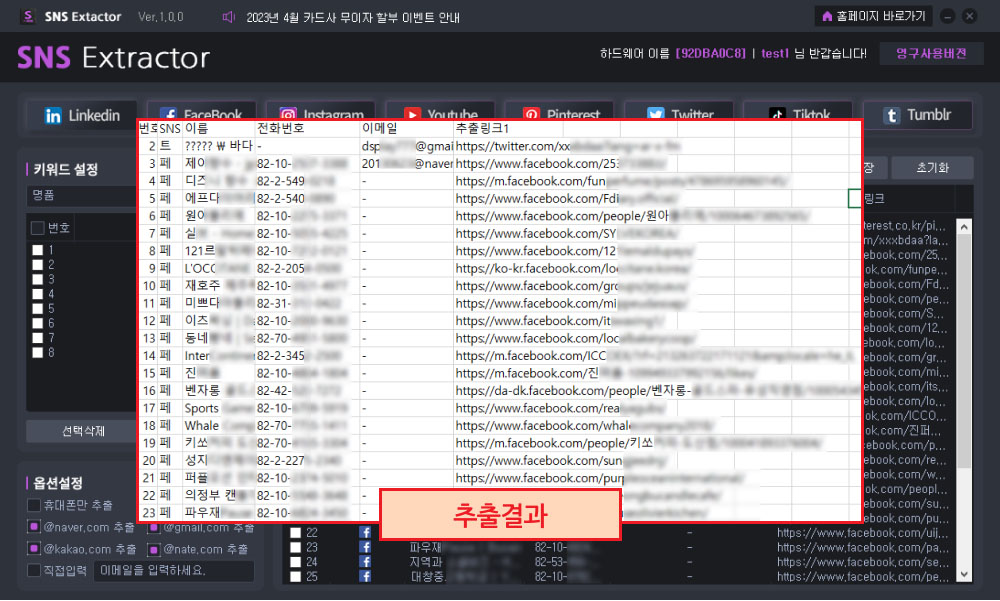Open 홈페이지 바로가기 link
This screenshot has height=601, width=1000.
pos(873,17)
